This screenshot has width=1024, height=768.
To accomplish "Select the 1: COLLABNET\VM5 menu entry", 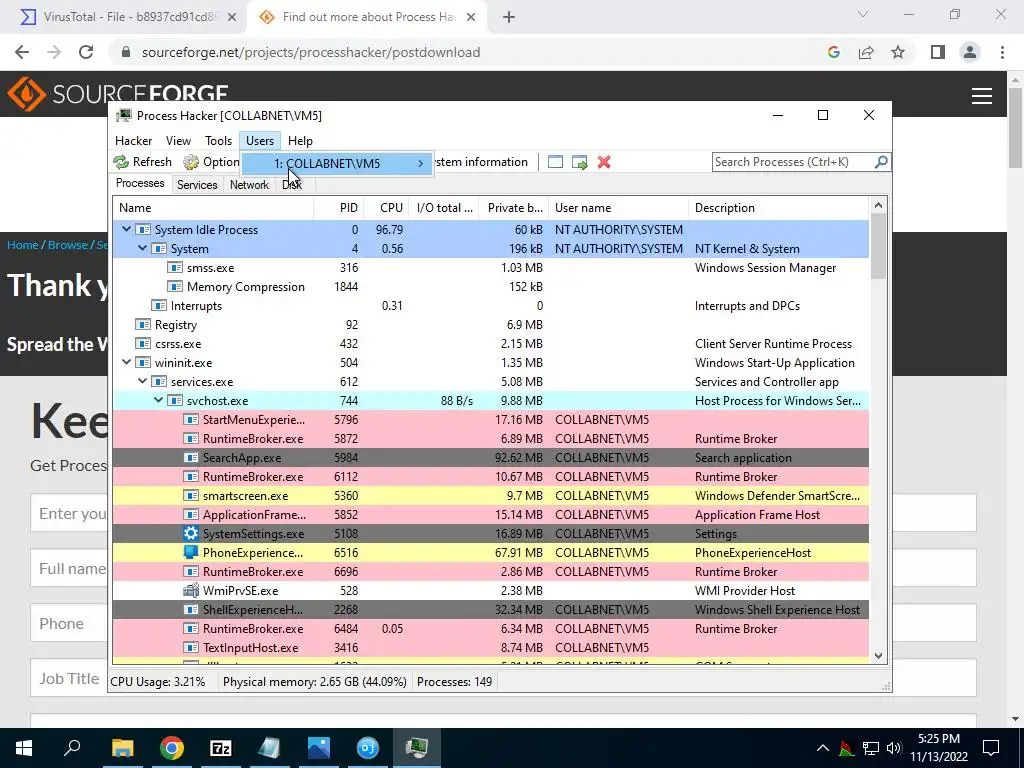I will [336, 163].
